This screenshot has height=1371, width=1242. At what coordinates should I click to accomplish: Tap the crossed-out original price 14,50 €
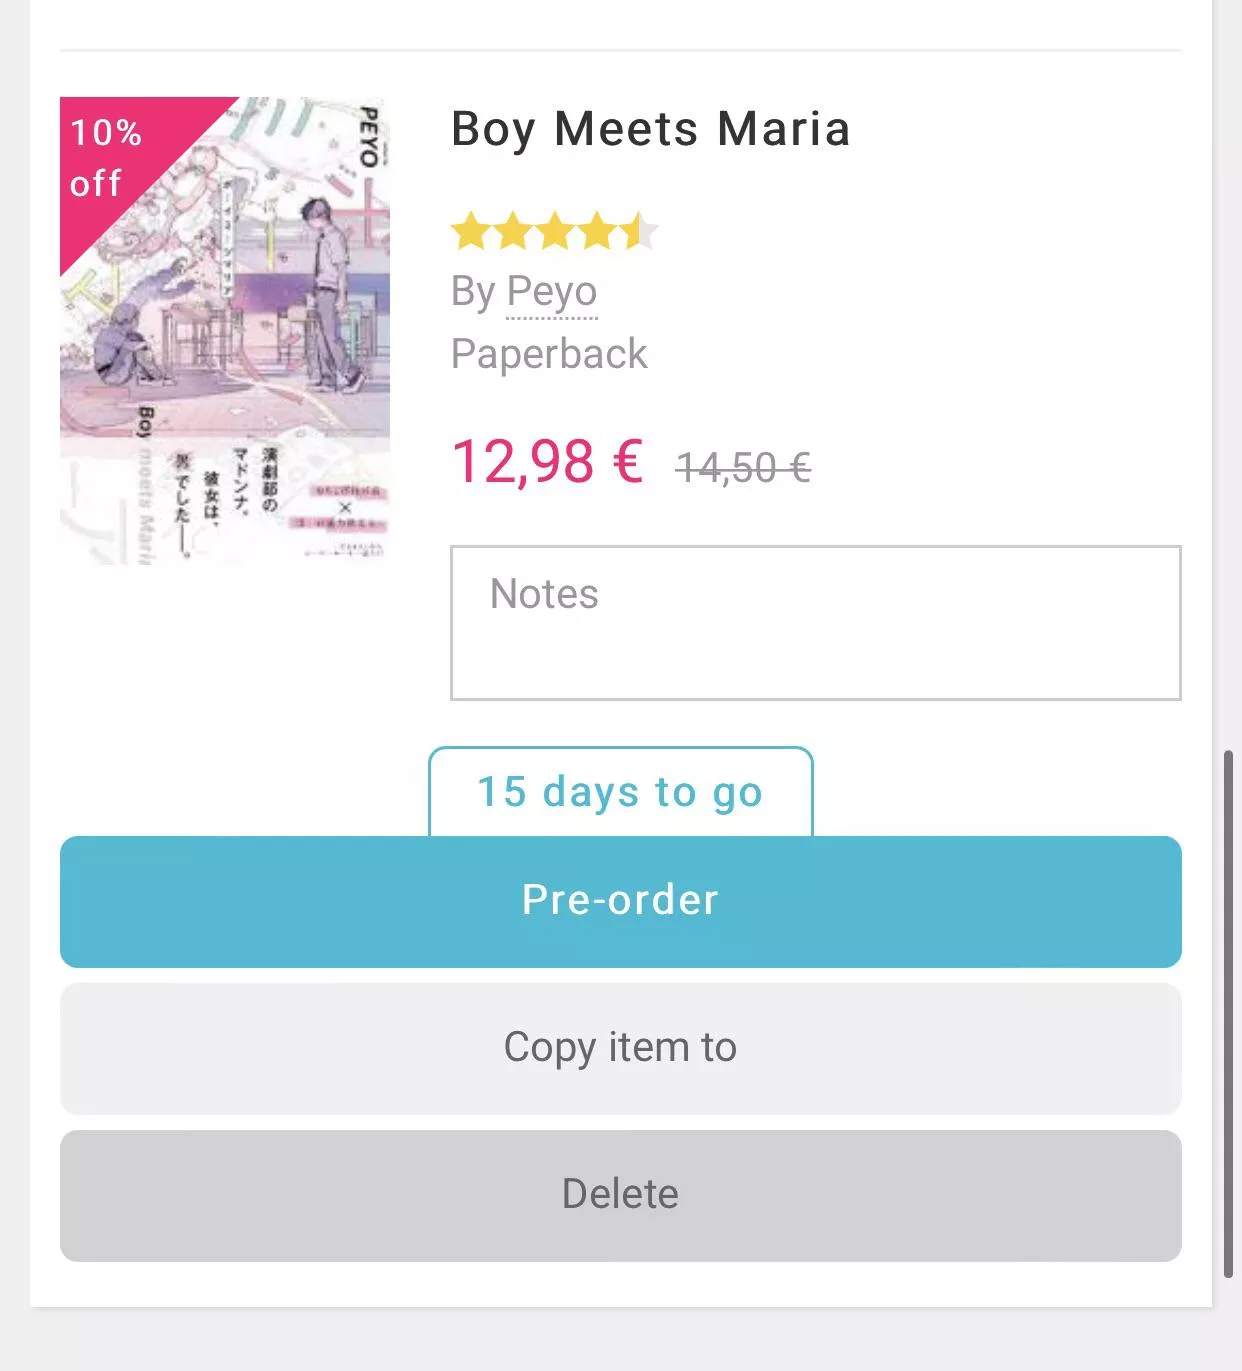click(x=744, y=465)
